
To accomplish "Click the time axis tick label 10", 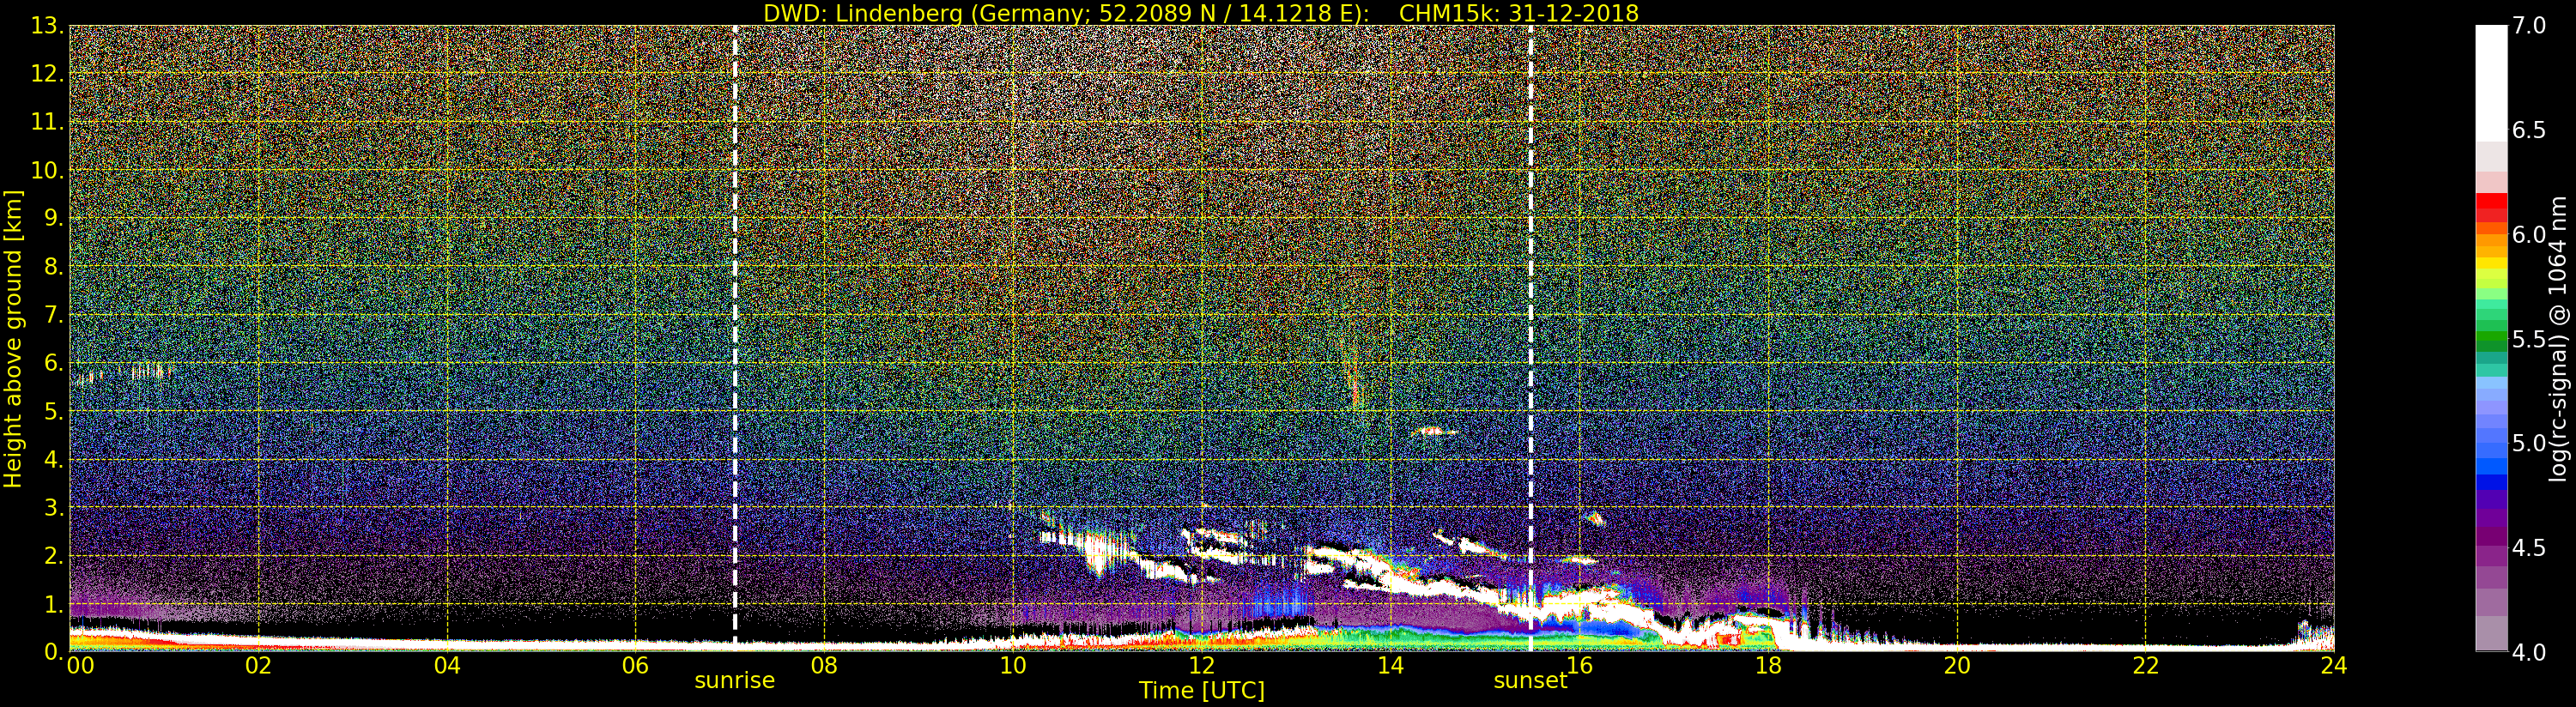I will coord(1013,664).
